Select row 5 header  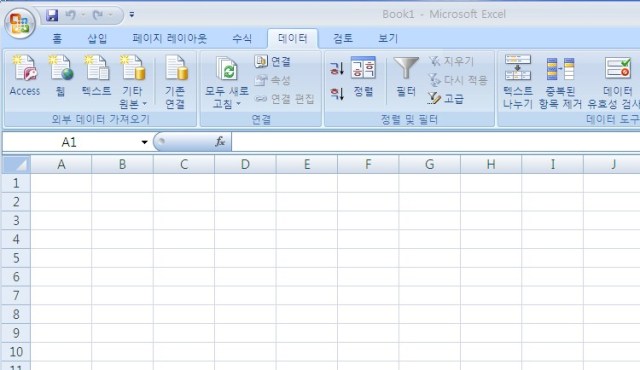16,258
